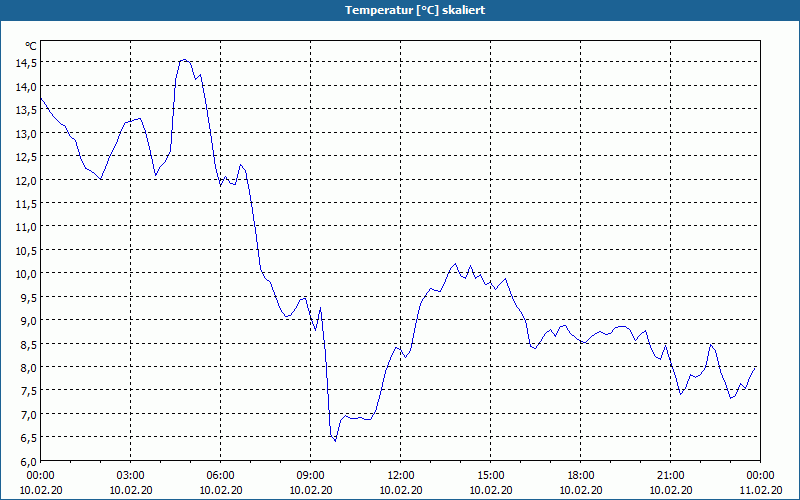Pick the 12:00 time label
This screenshot has width=800, height=500.
coord(401,476)
